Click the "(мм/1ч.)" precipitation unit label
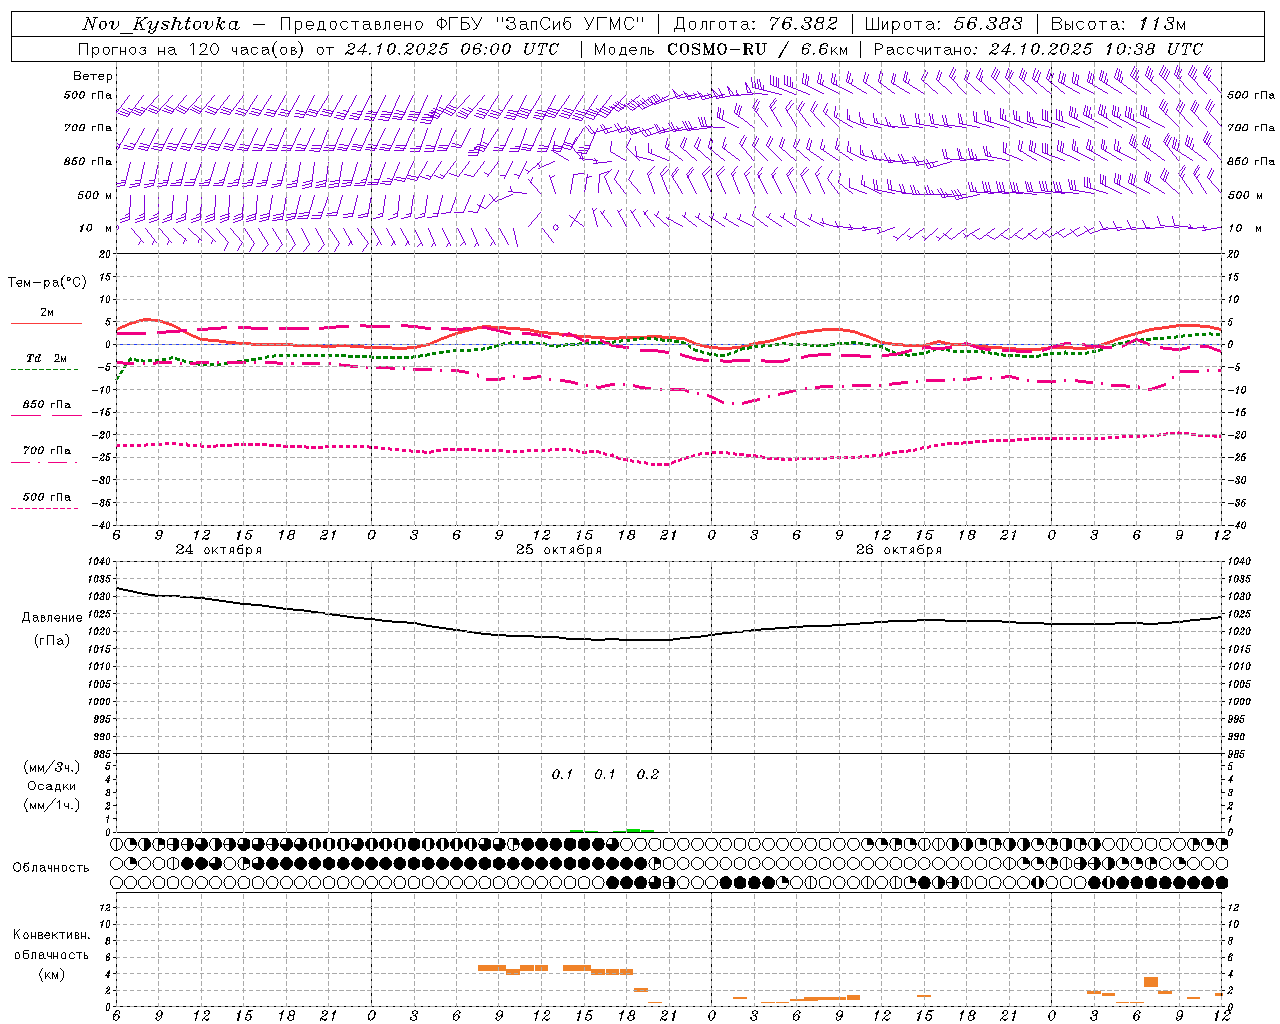The image size is (1280, 1024). pos(52,805)
